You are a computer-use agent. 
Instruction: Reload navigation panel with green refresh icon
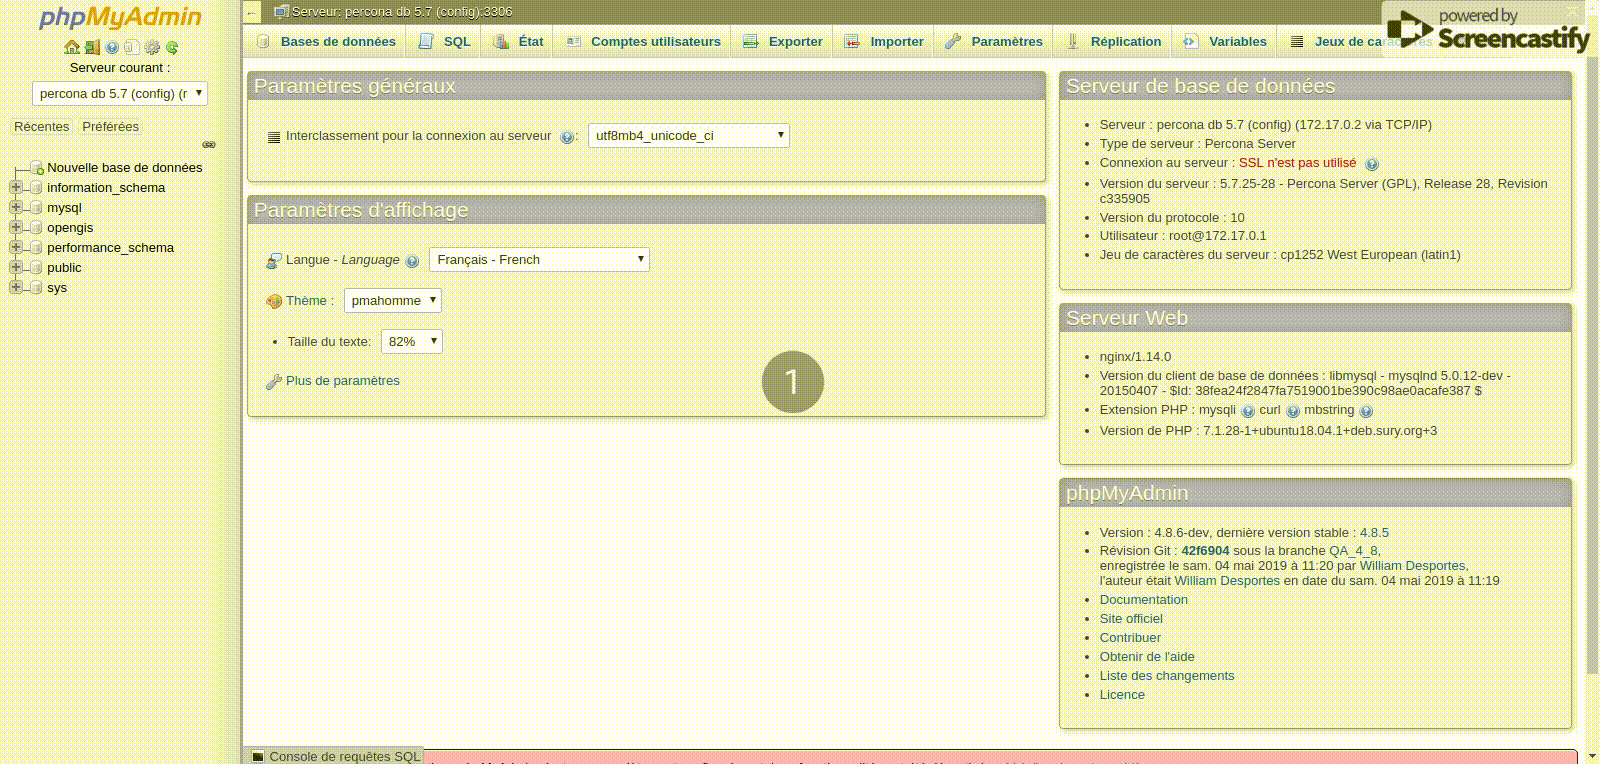point(172,47)
